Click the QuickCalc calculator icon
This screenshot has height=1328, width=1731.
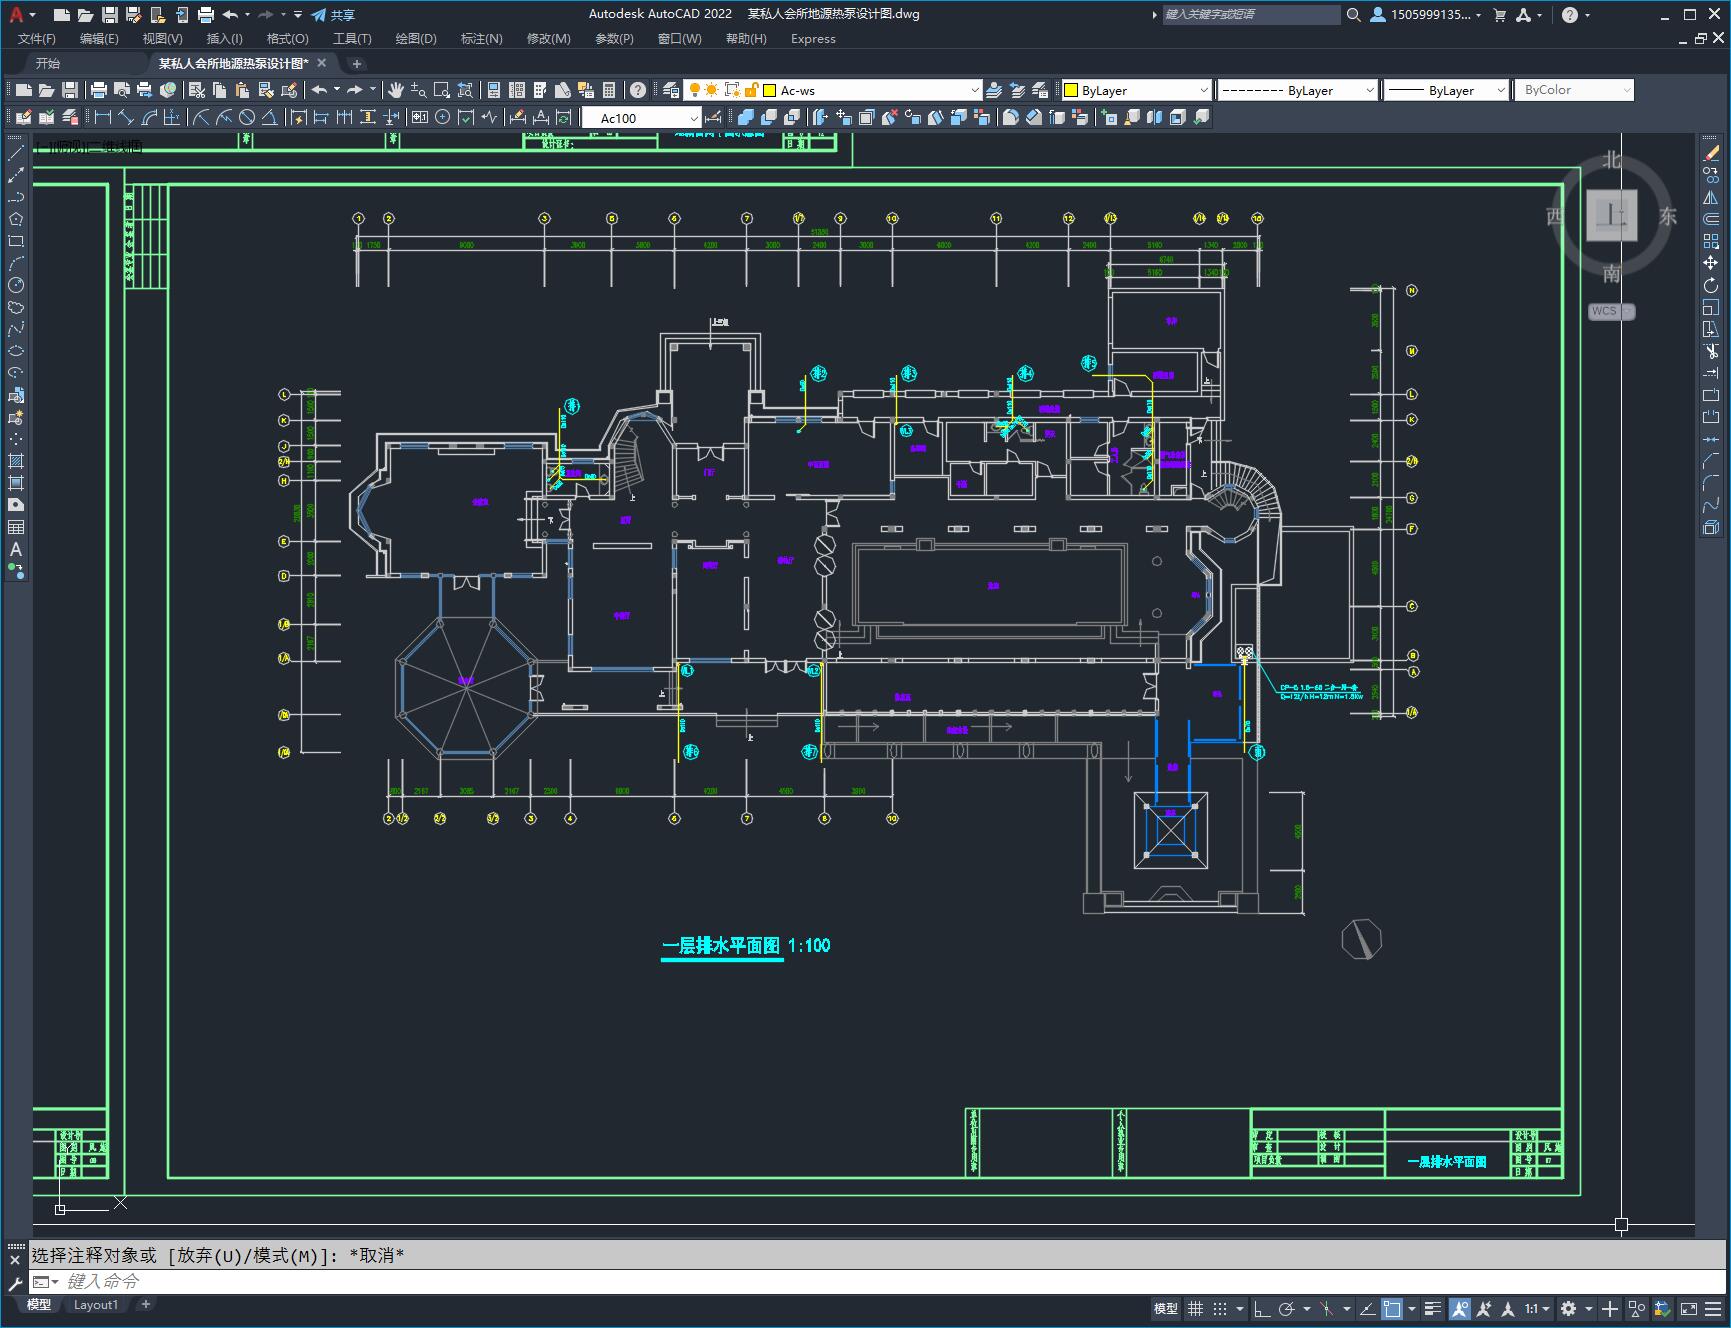(x=609, y=90)
